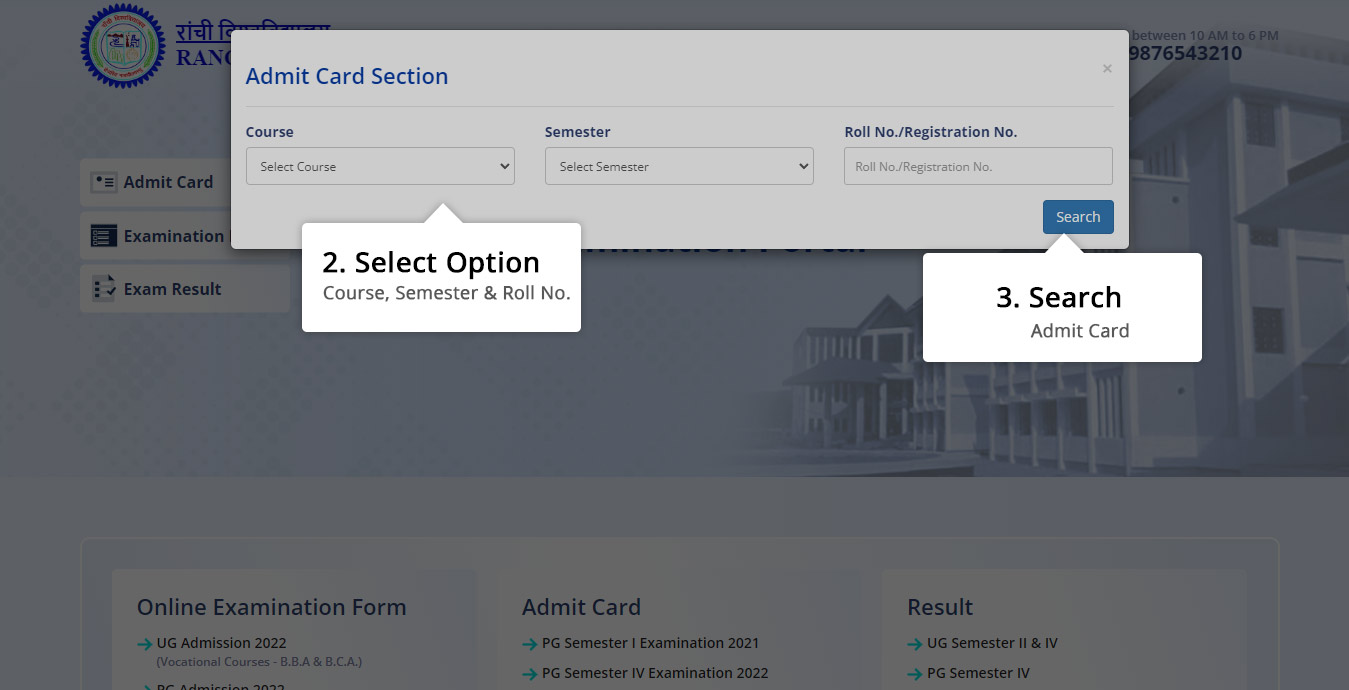Image resolution: width=1349 pixels, height=690 pixels.
Task: Click the helpline phone number 9876543210
Action: click(1185, 54)
